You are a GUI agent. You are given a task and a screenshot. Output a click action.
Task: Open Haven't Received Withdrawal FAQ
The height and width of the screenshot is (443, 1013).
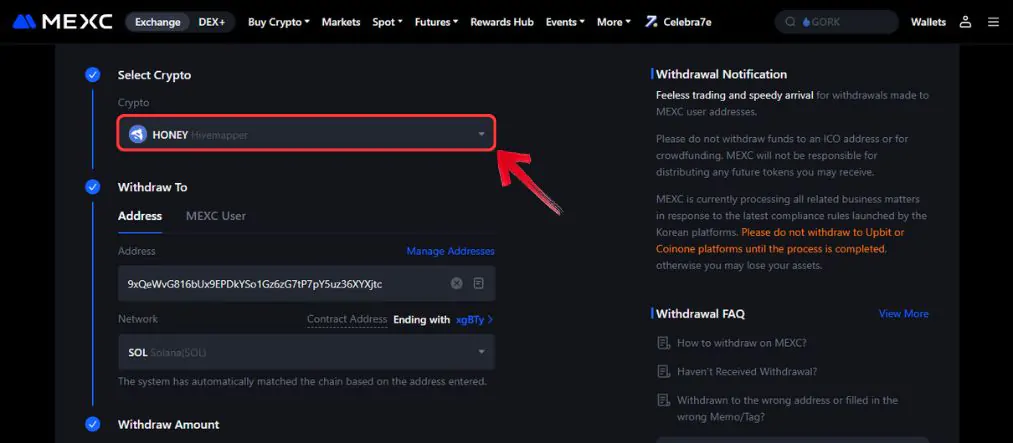(747, 371)
